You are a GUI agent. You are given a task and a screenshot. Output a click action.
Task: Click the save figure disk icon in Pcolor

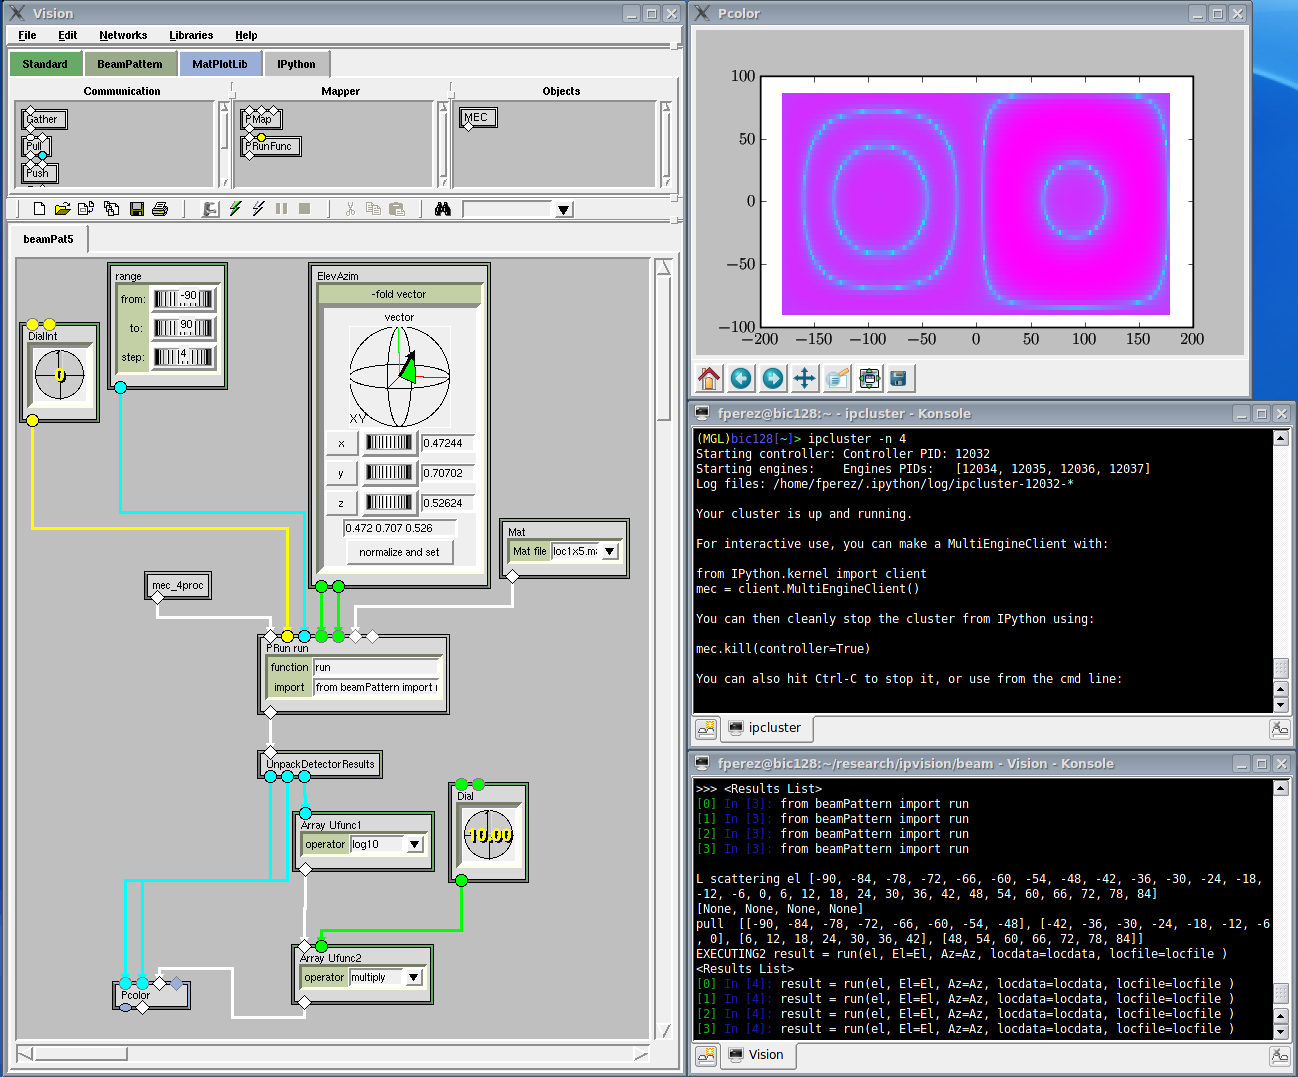[x=898, y=378]
